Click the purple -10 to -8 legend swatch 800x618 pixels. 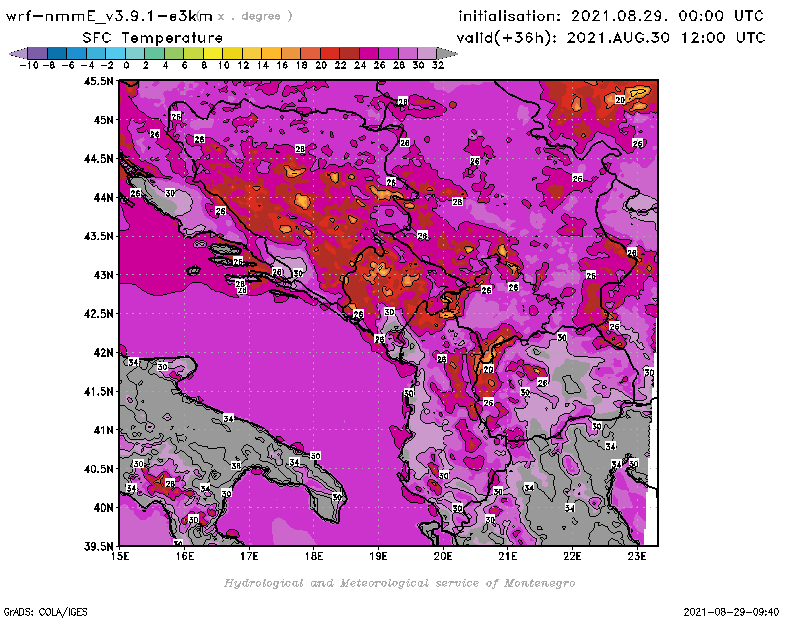coord(38,54)
